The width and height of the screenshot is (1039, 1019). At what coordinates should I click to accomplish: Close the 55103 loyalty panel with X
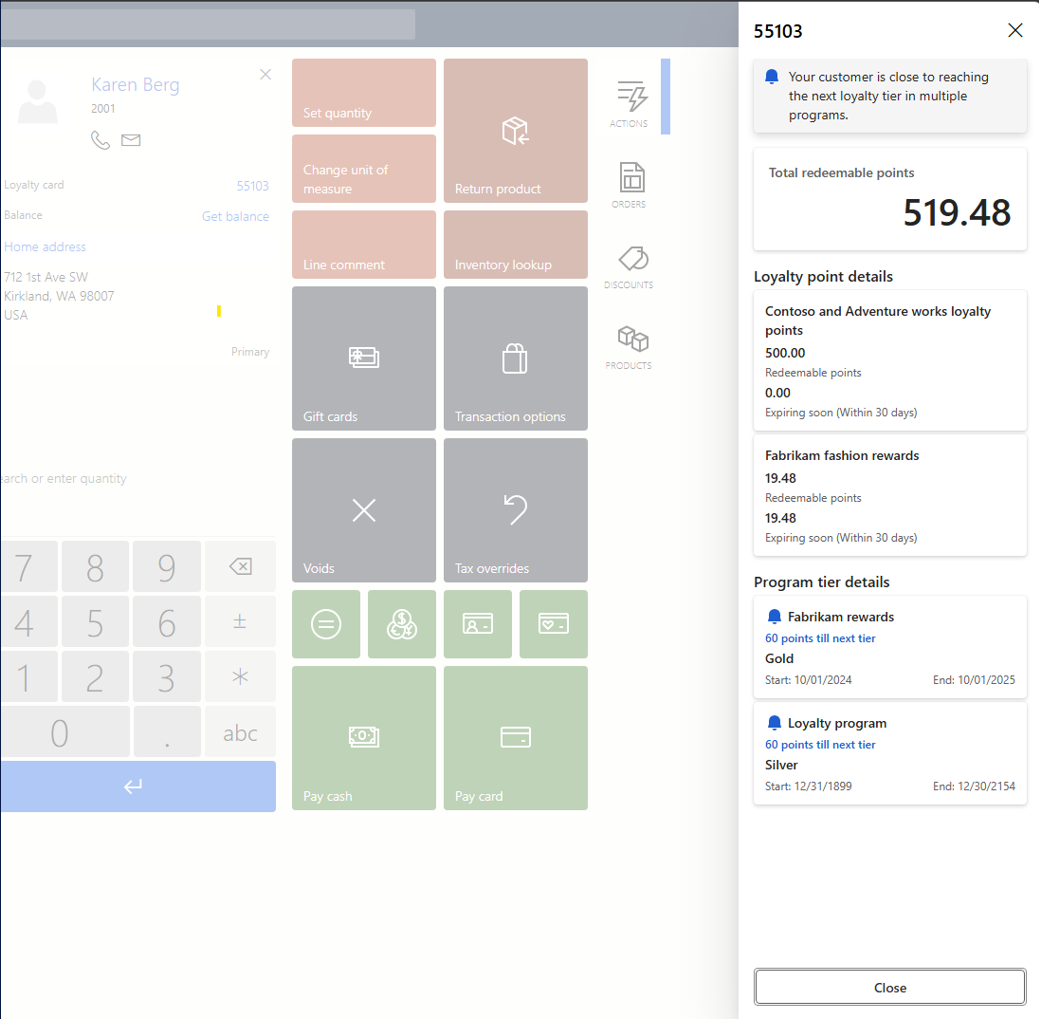1014,30
